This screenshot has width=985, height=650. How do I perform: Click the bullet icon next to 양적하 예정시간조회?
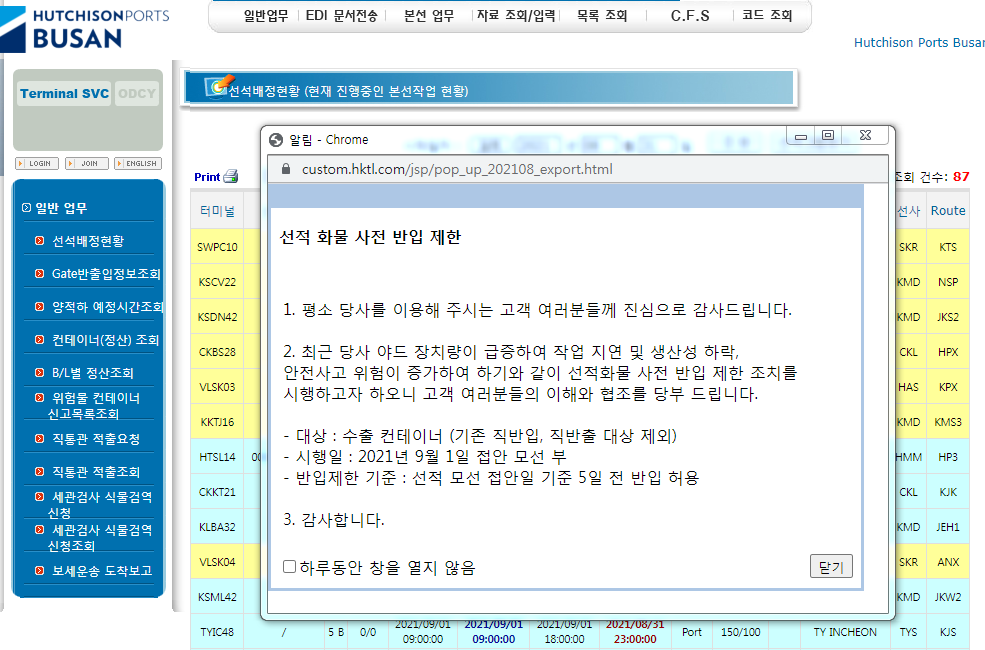point(40,306)
